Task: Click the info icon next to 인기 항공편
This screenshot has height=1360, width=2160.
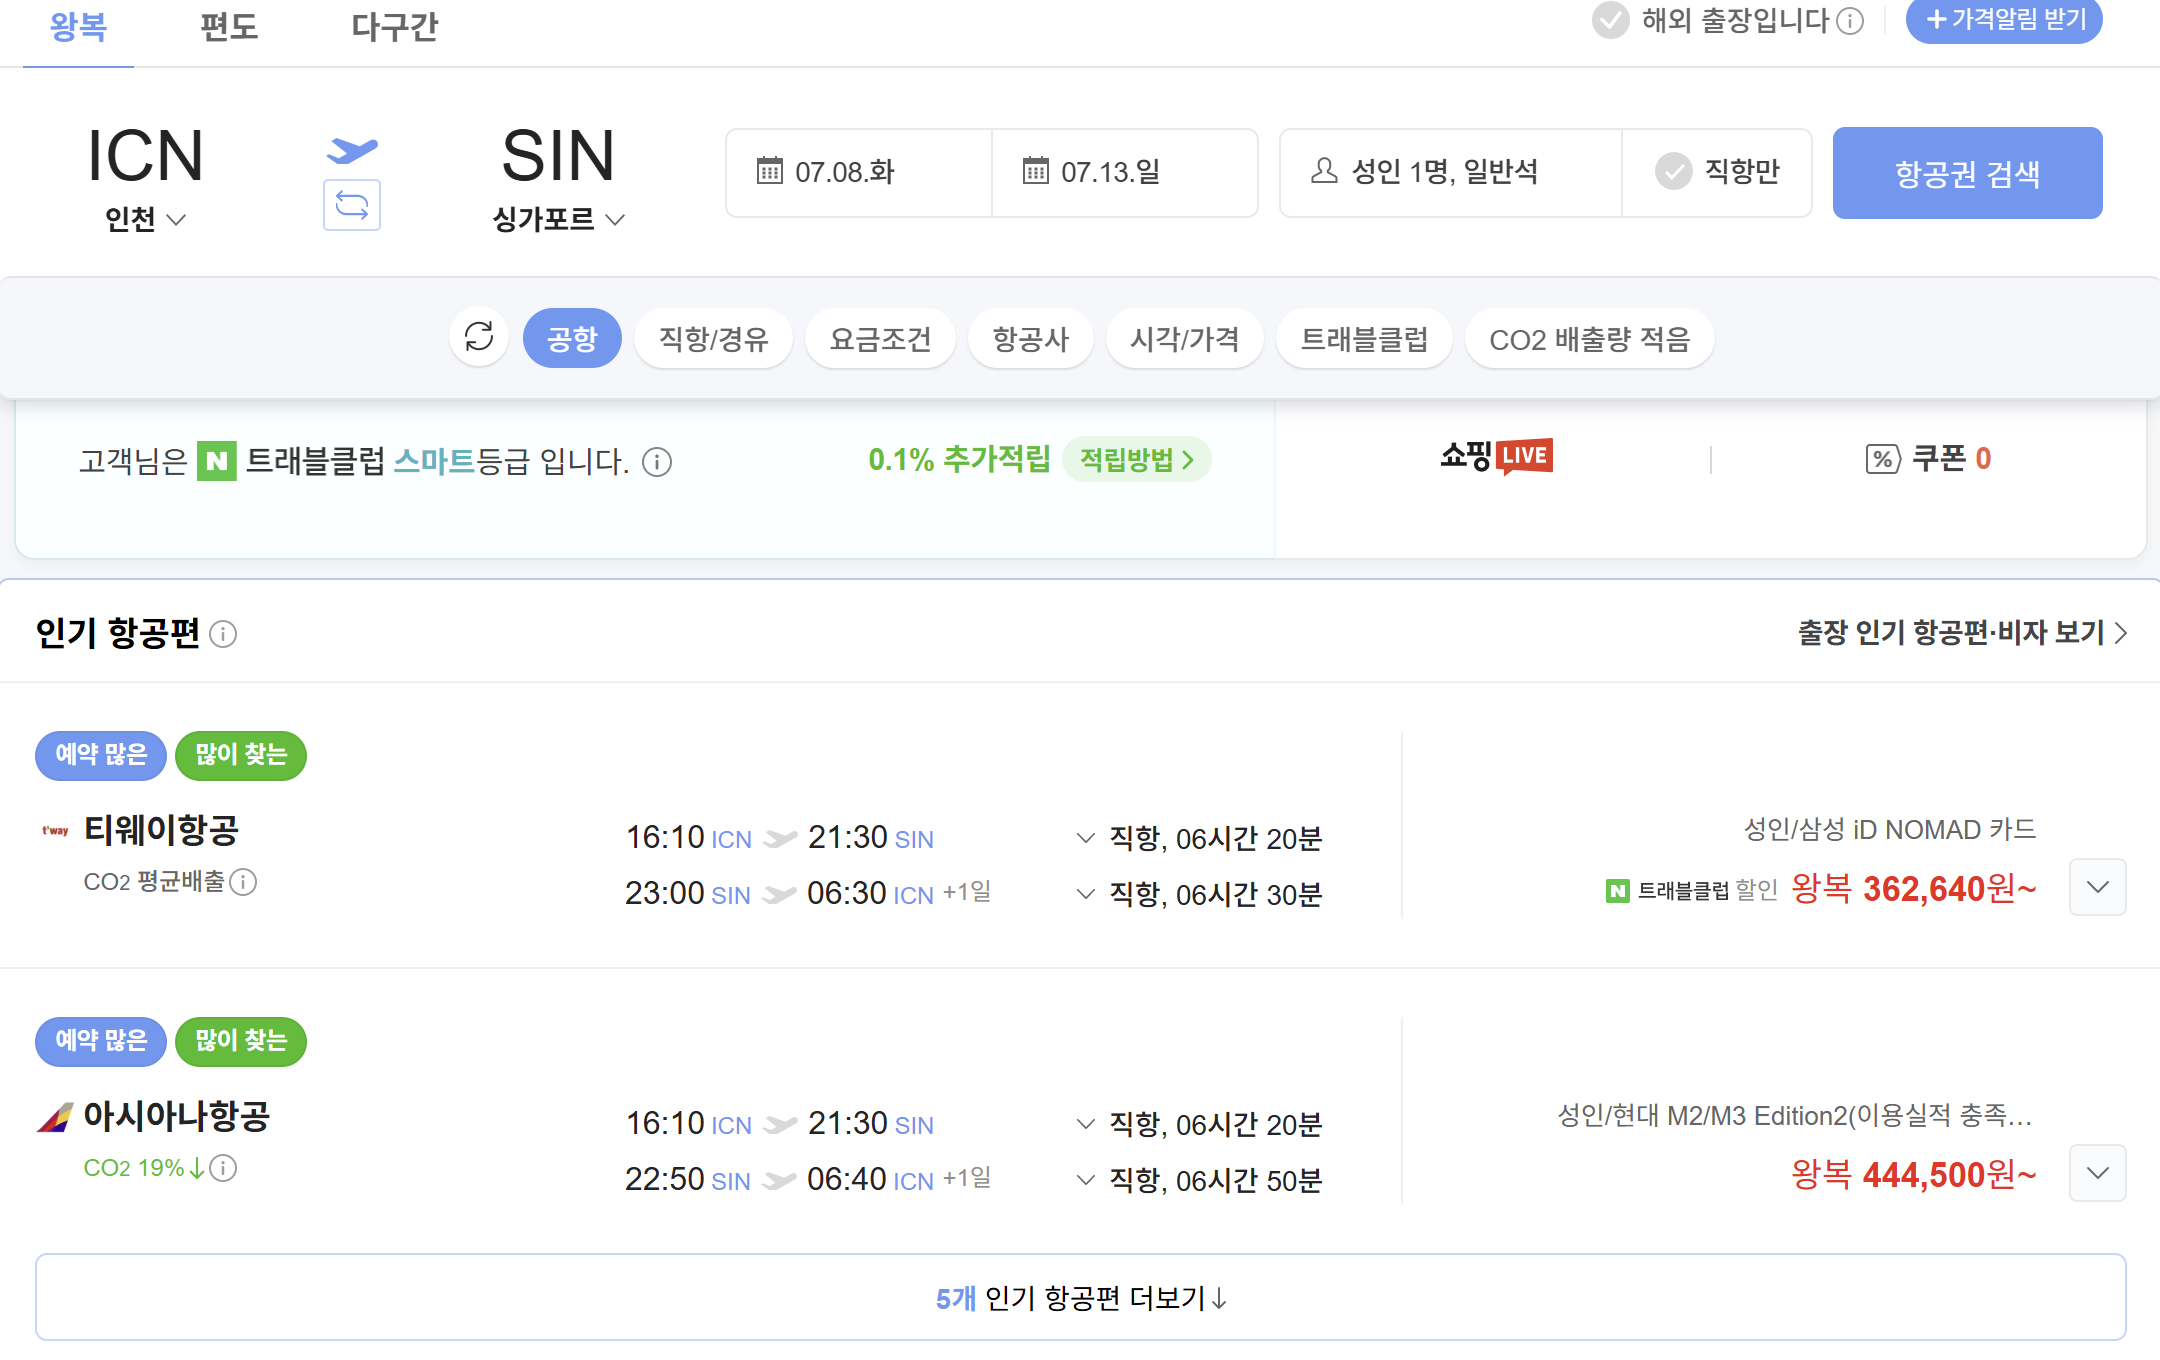Action: [223, 635]
